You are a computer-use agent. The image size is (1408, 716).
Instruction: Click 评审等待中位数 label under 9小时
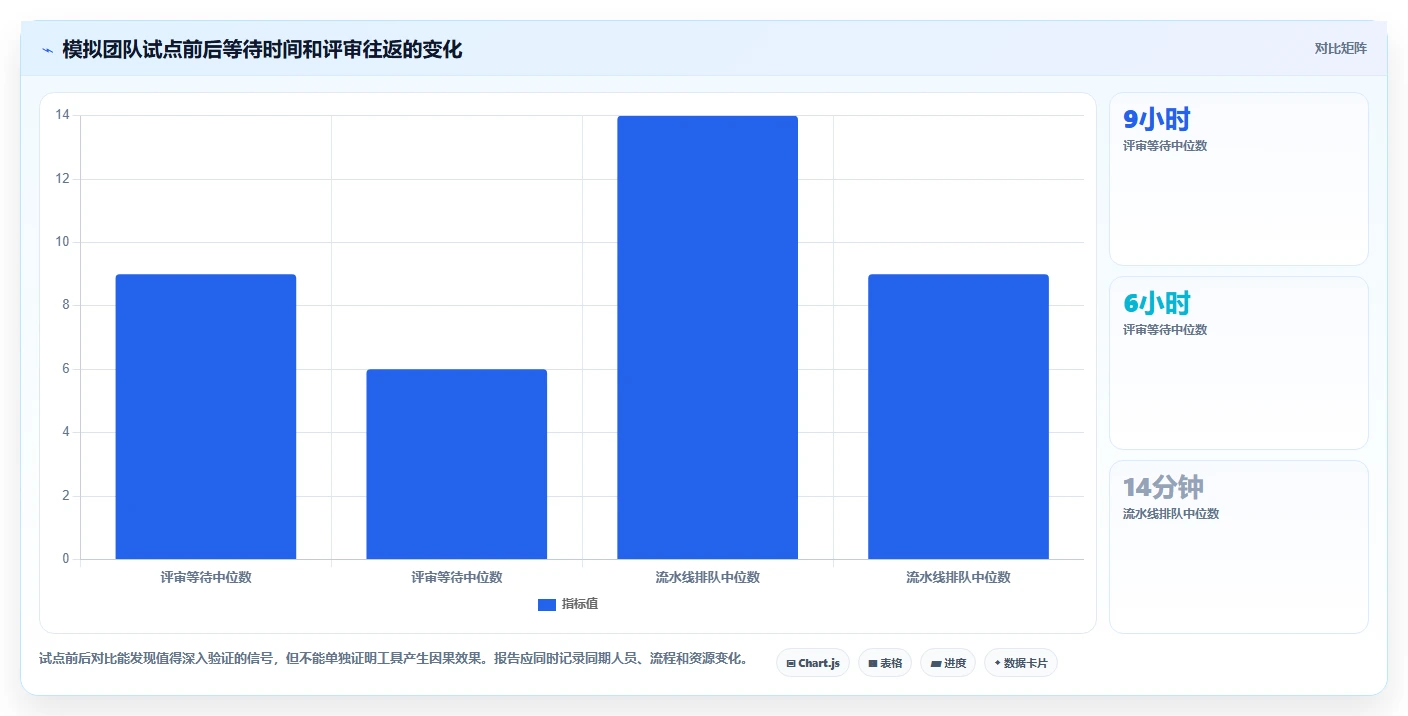tap(1165, 146)
